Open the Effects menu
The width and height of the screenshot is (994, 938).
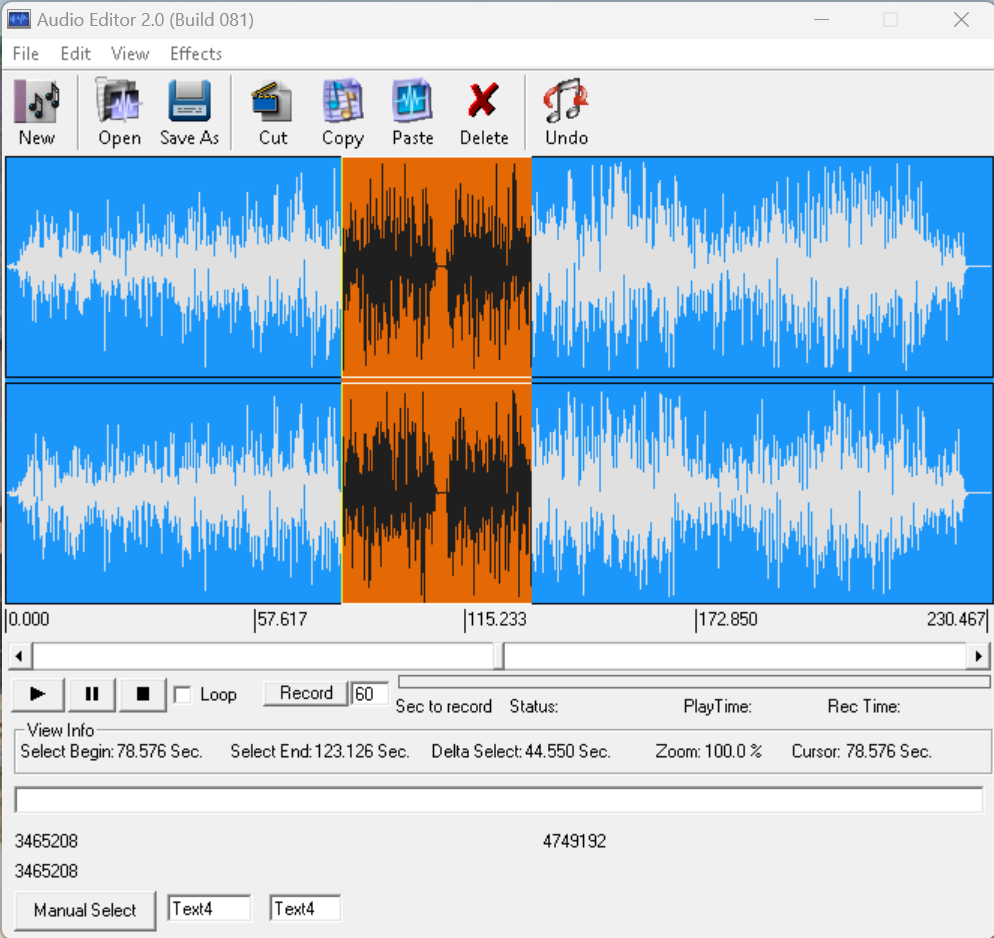pos(196,54)
